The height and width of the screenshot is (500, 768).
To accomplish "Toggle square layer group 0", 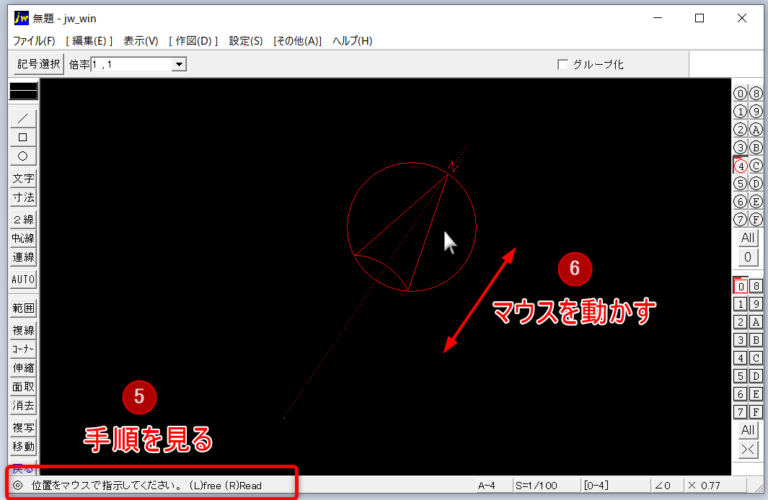I will tap(741, 286).
